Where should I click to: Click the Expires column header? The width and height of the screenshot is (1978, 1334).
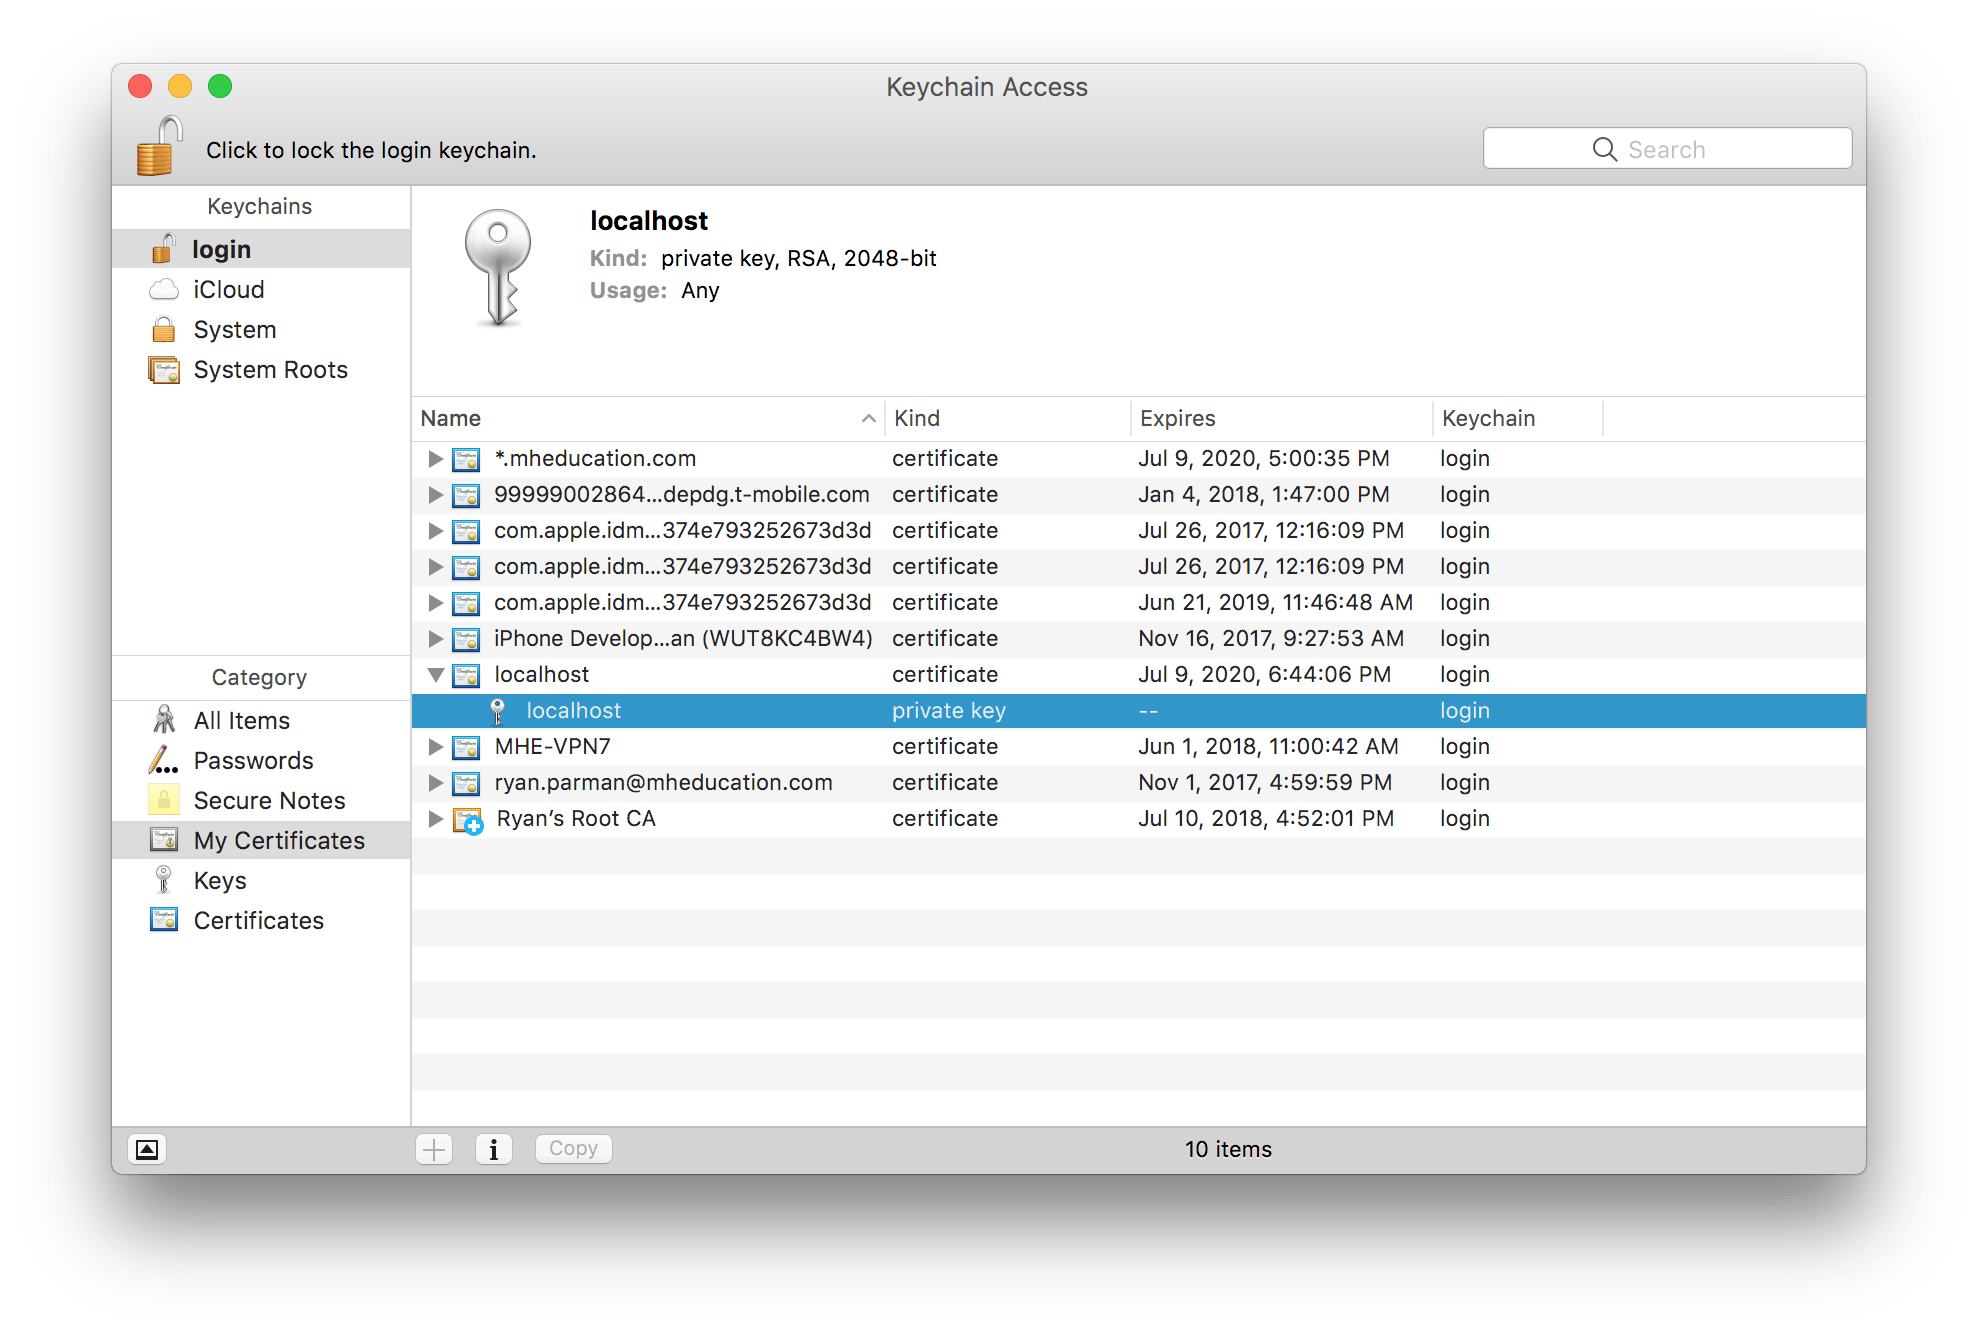coord(1178,418)
